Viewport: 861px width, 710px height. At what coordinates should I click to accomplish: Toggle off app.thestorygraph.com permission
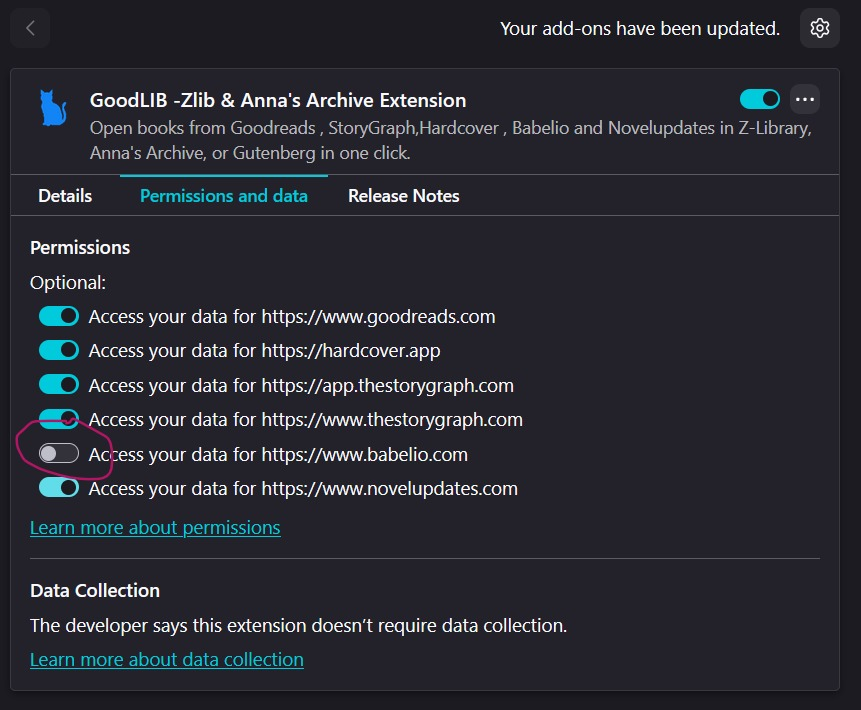59,385
